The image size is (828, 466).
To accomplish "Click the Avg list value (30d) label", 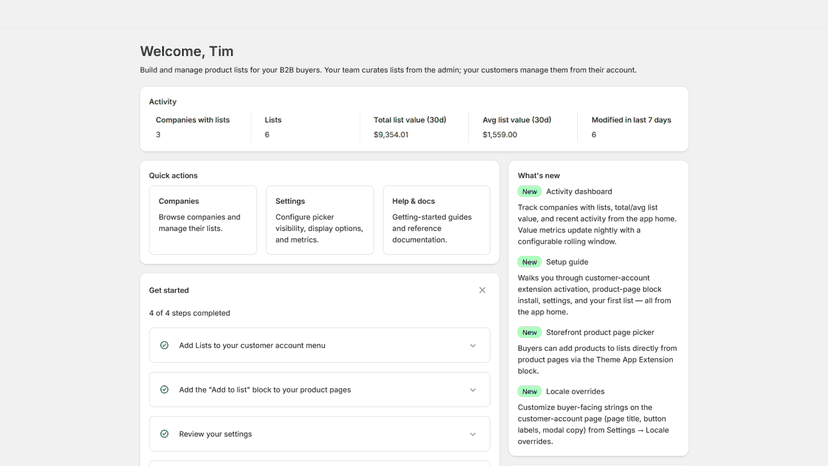I will 517,120.
